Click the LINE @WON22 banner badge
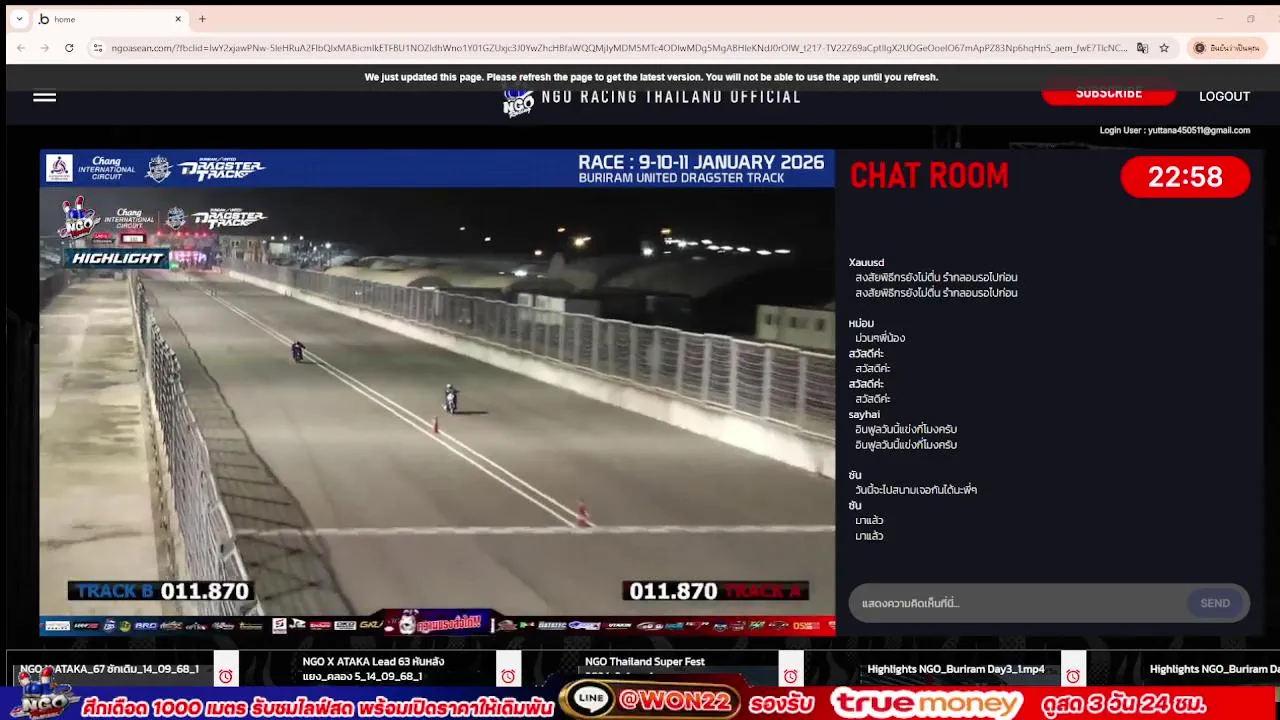 pos(650,702)
